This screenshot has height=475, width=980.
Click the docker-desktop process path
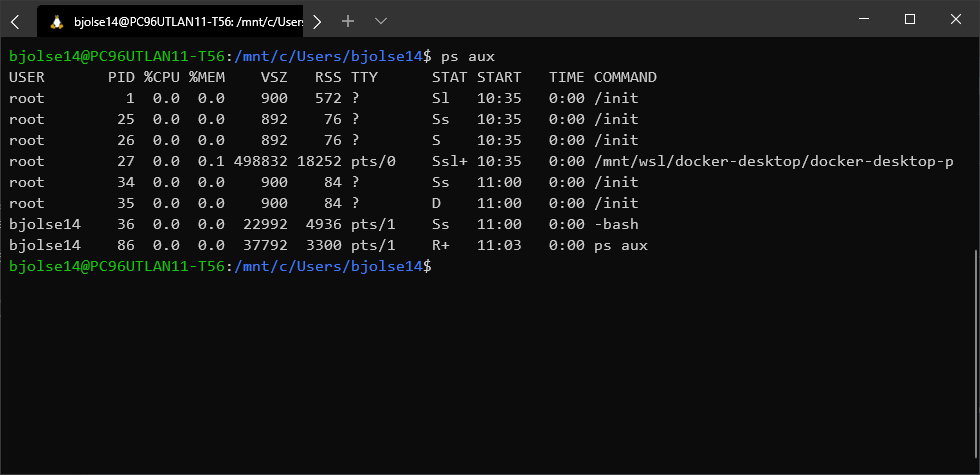click(x=774, y=161)
